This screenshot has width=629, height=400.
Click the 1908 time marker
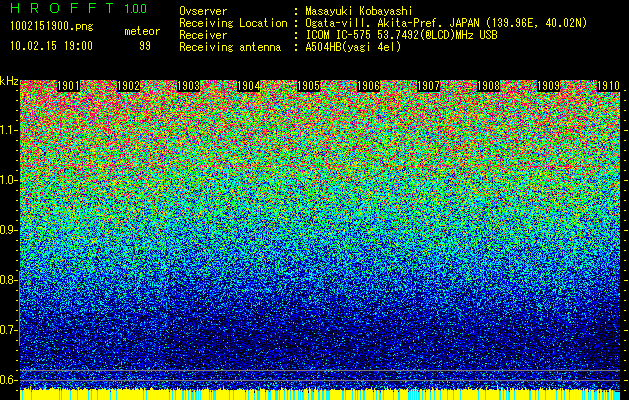pos(488,86)
